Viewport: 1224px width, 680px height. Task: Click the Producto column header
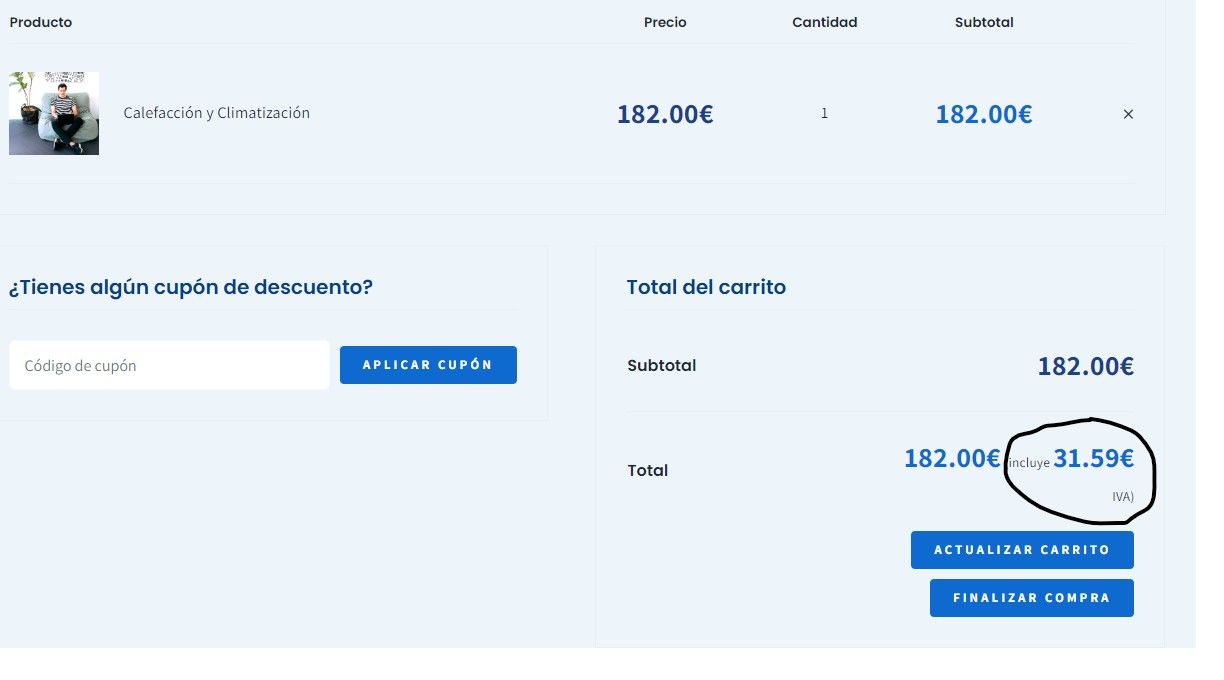41,22
